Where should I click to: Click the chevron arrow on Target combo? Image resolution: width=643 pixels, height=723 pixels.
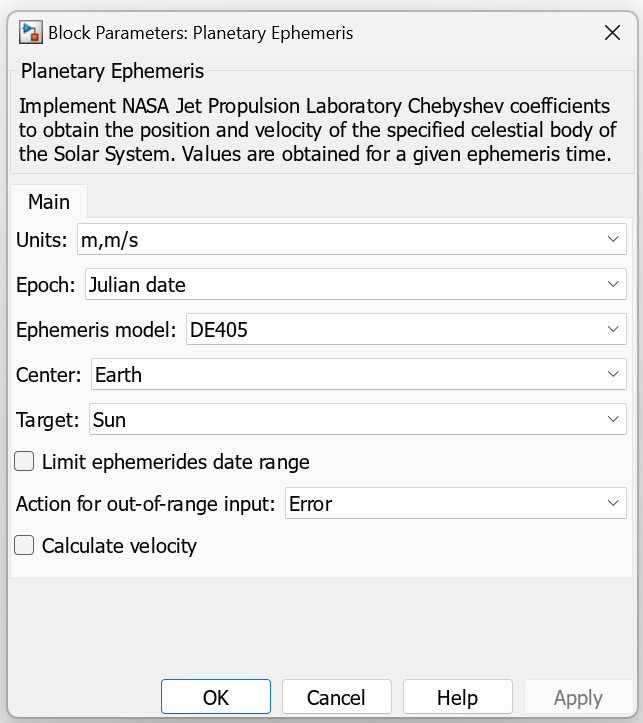pyautogui.click(x=614, y=420)
